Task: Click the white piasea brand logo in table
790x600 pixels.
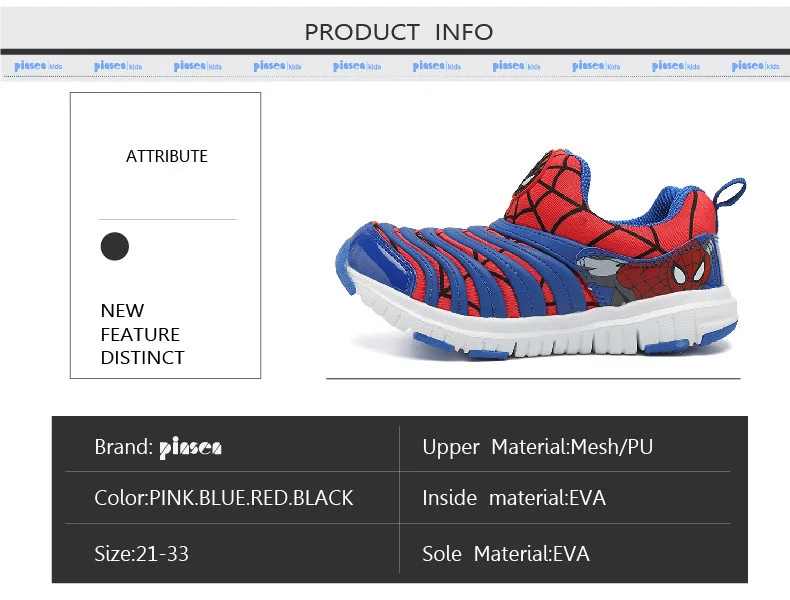Action: (190, 448)
